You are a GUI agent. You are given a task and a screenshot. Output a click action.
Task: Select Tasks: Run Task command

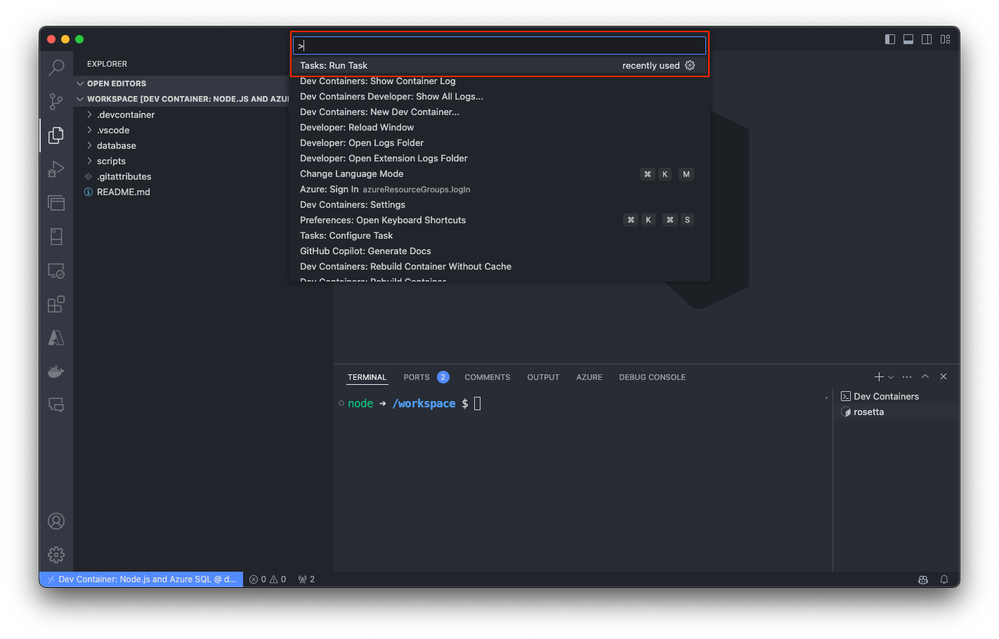coord(500,66)
